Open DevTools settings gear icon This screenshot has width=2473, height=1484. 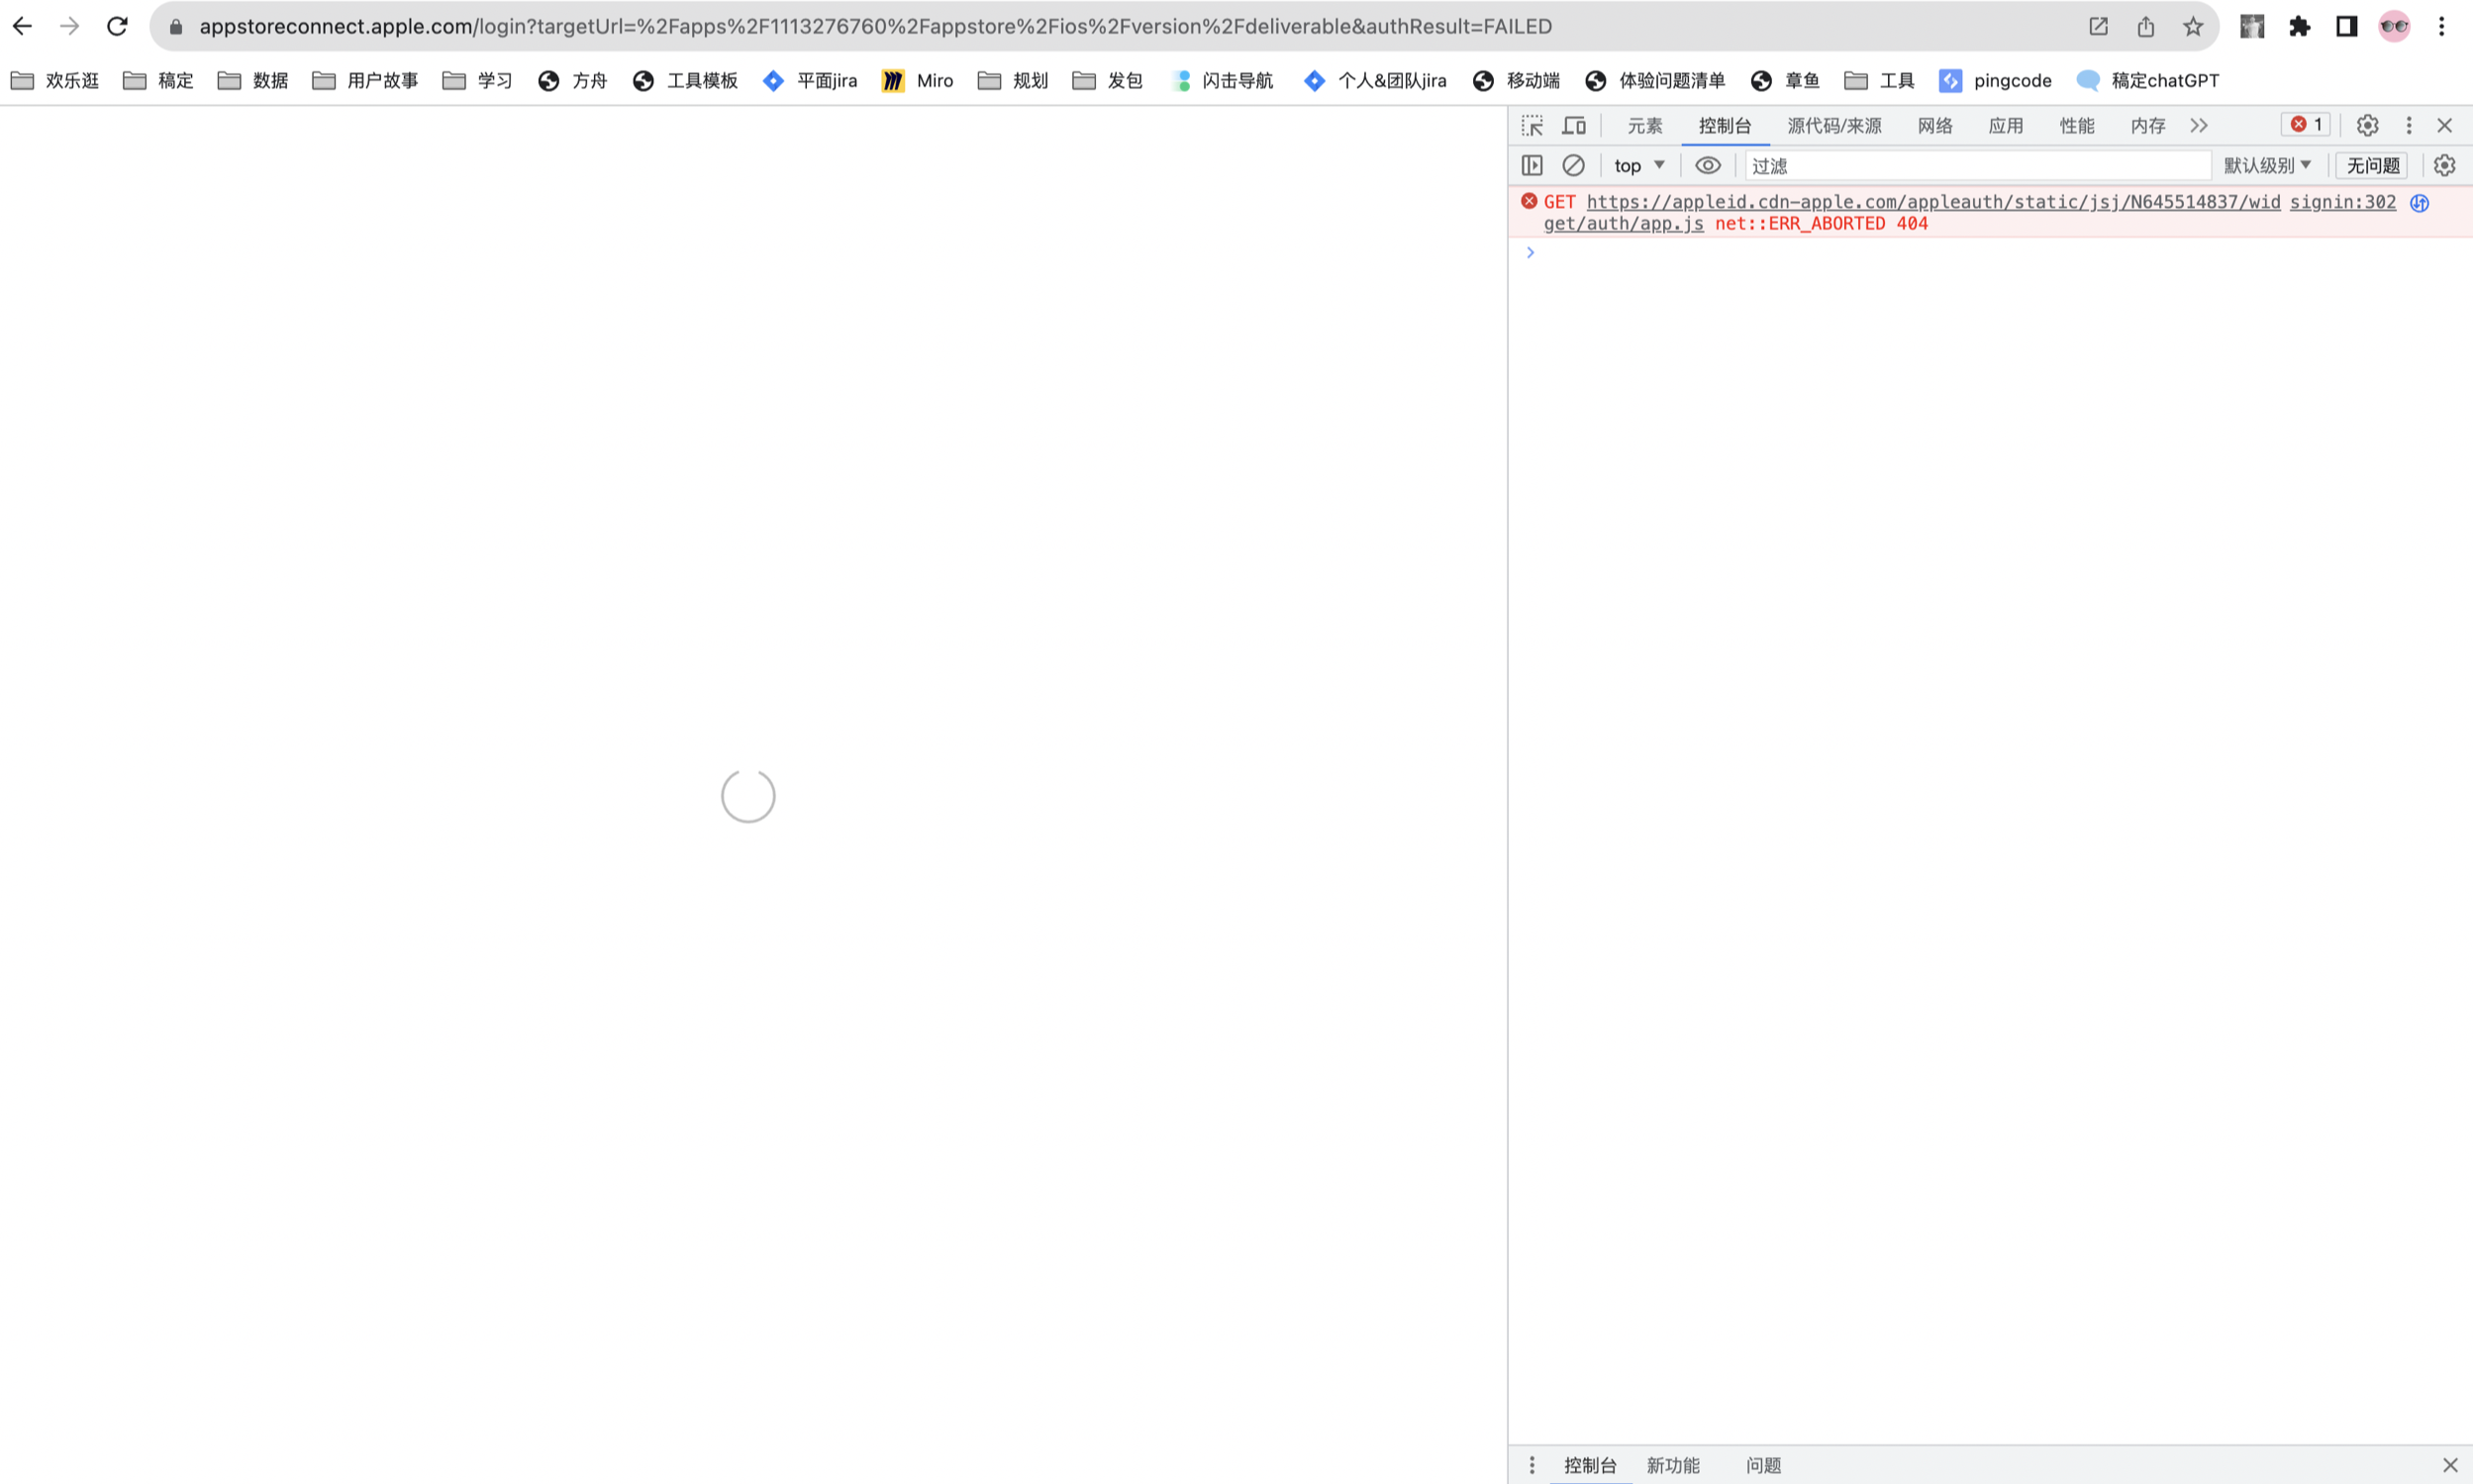pos(2366,125)
